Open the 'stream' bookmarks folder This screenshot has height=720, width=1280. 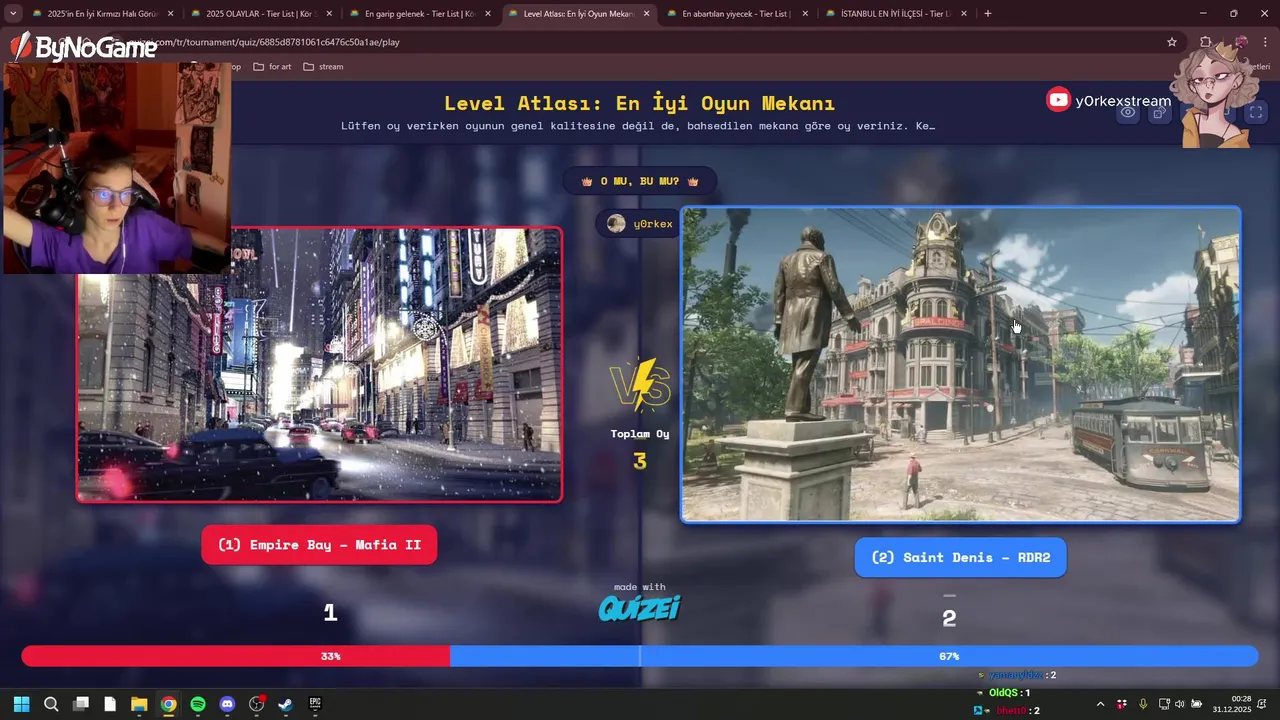click(x=323, y=67)
